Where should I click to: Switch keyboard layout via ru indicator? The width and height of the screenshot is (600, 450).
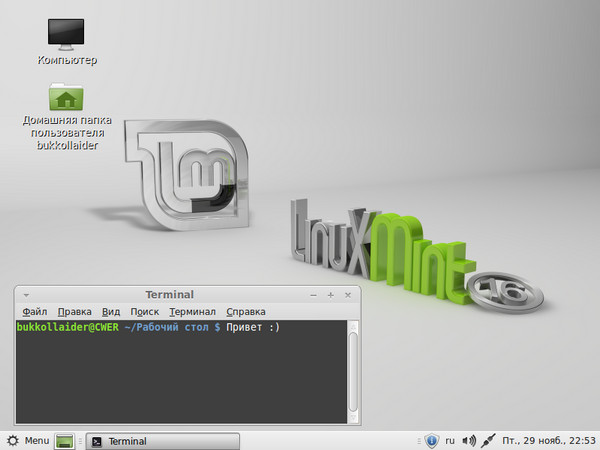[x=450, y=441]
